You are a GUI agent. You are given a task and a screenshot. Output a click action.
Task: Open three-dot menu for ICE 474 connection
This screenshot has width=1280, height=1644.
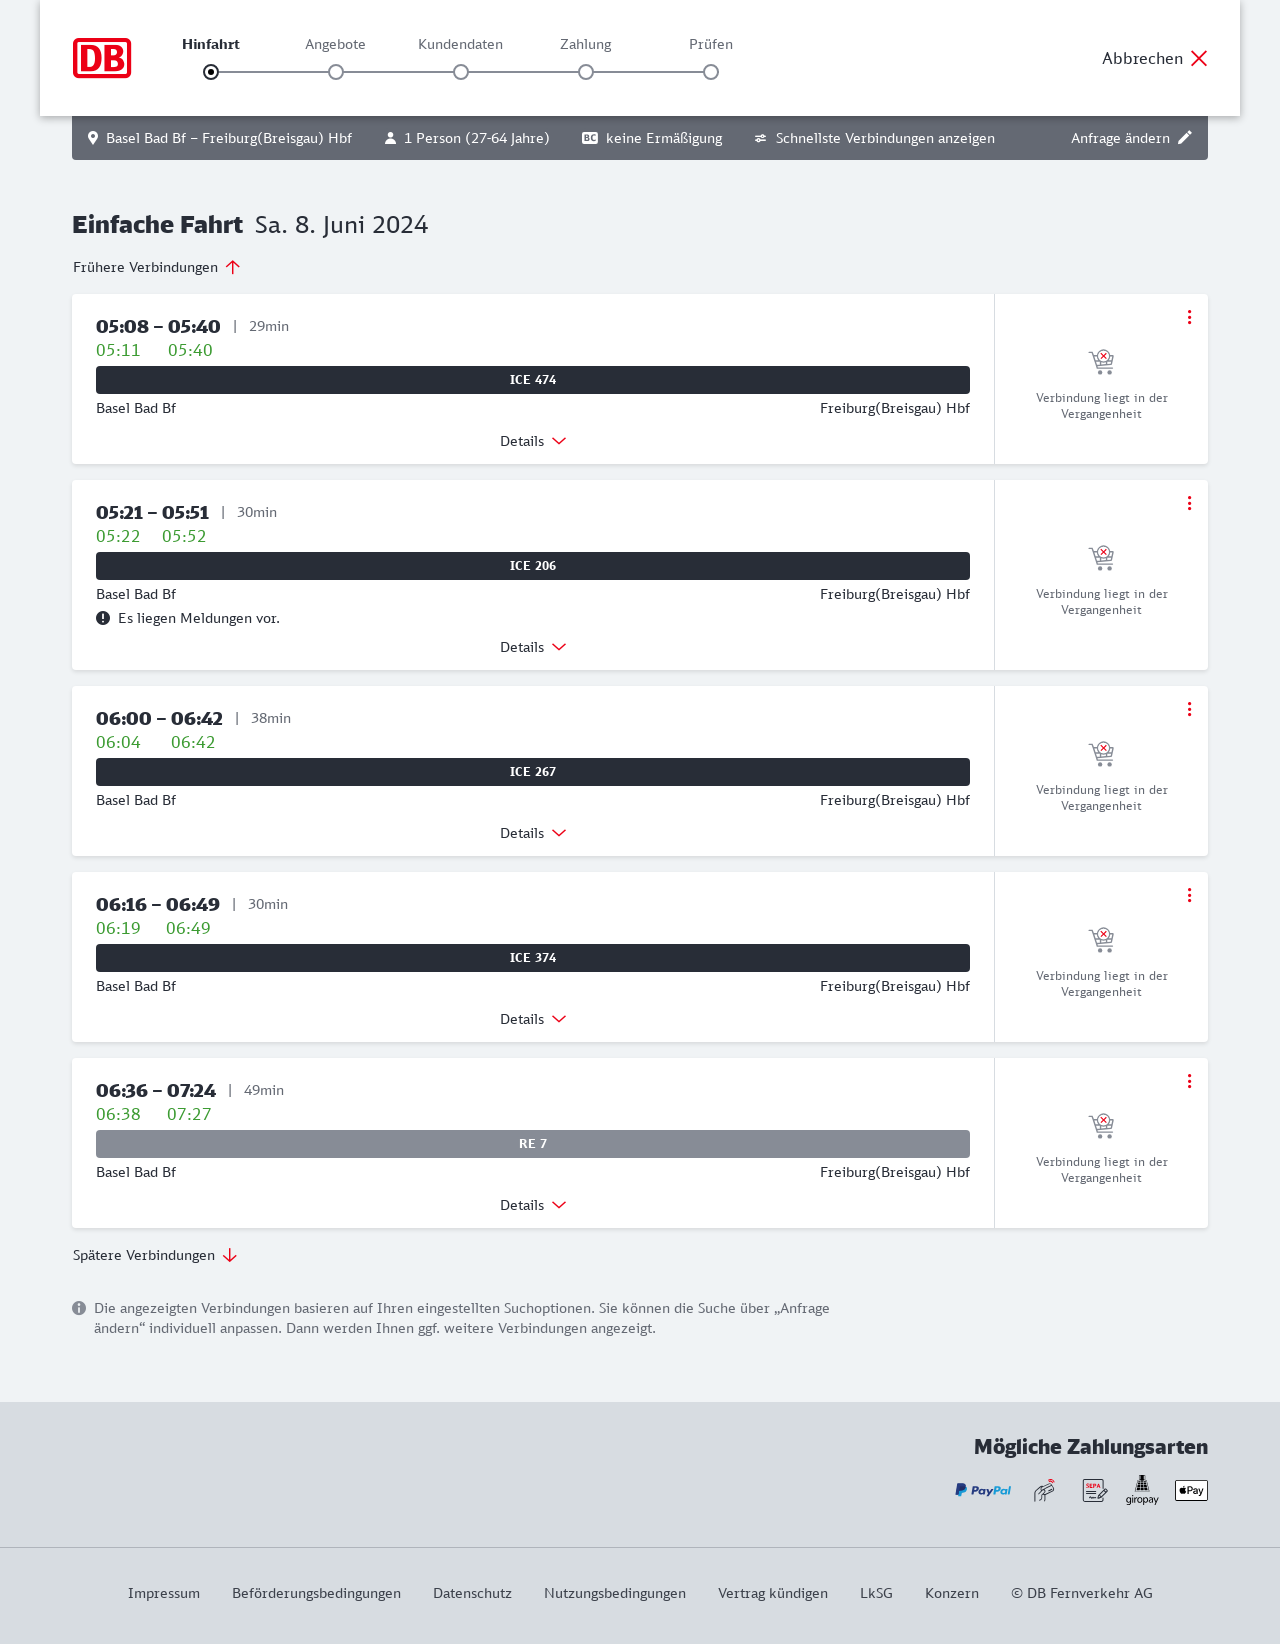1189,317
